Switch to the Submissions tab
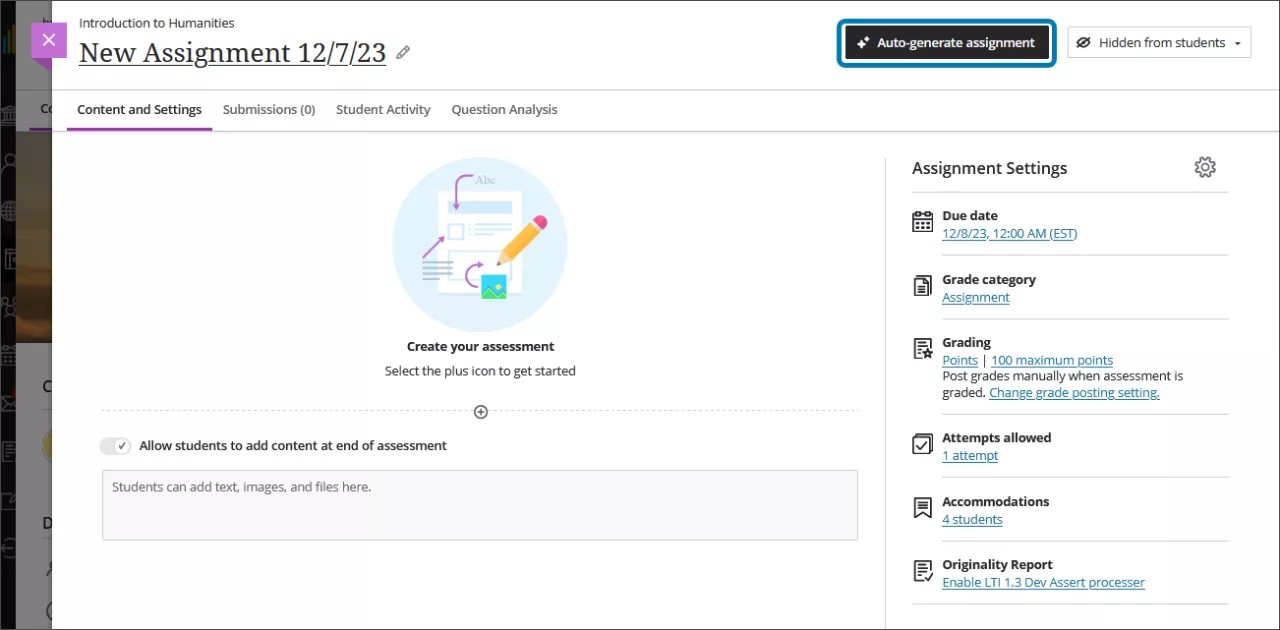The image size is (1280, 630). 269,109
